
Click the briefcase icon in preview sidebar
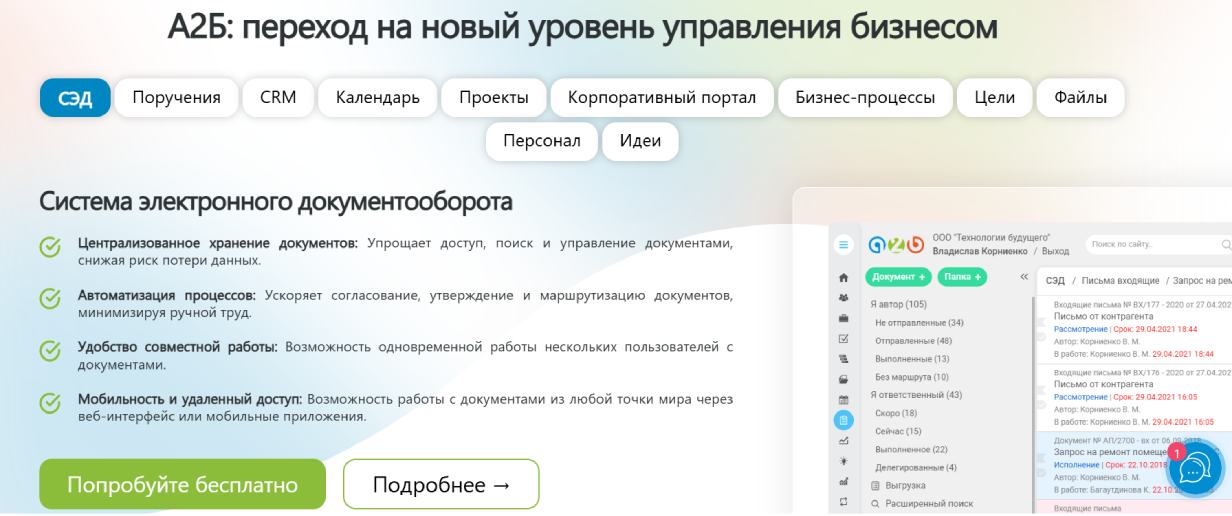[843, 318]
